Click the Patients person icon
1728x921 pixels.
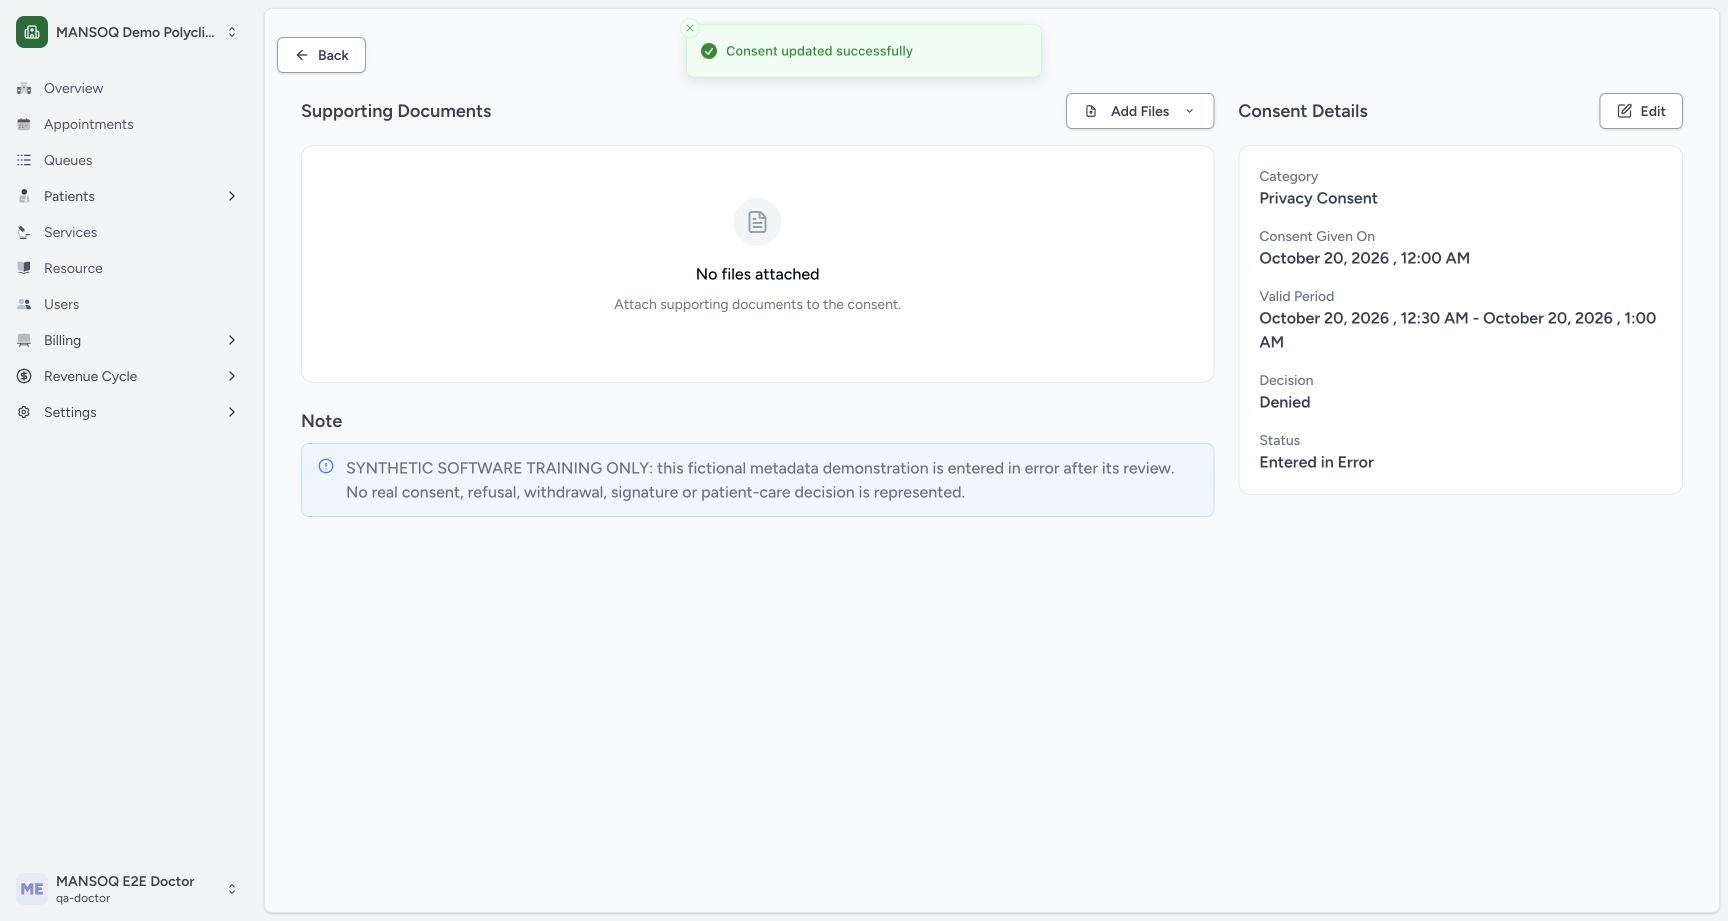coord(24,196)
